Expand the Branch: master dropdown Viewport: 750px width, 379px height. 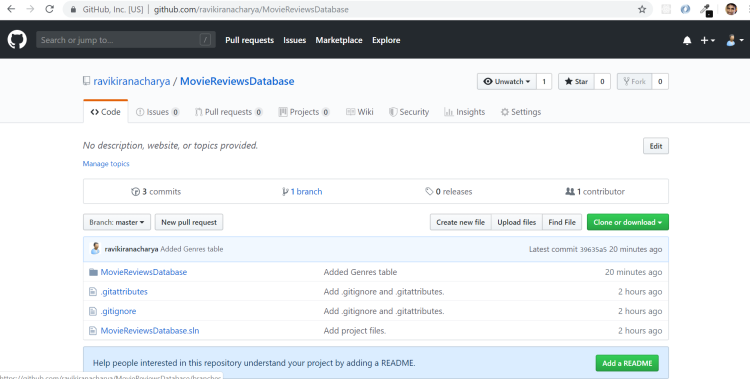(117, 222)
